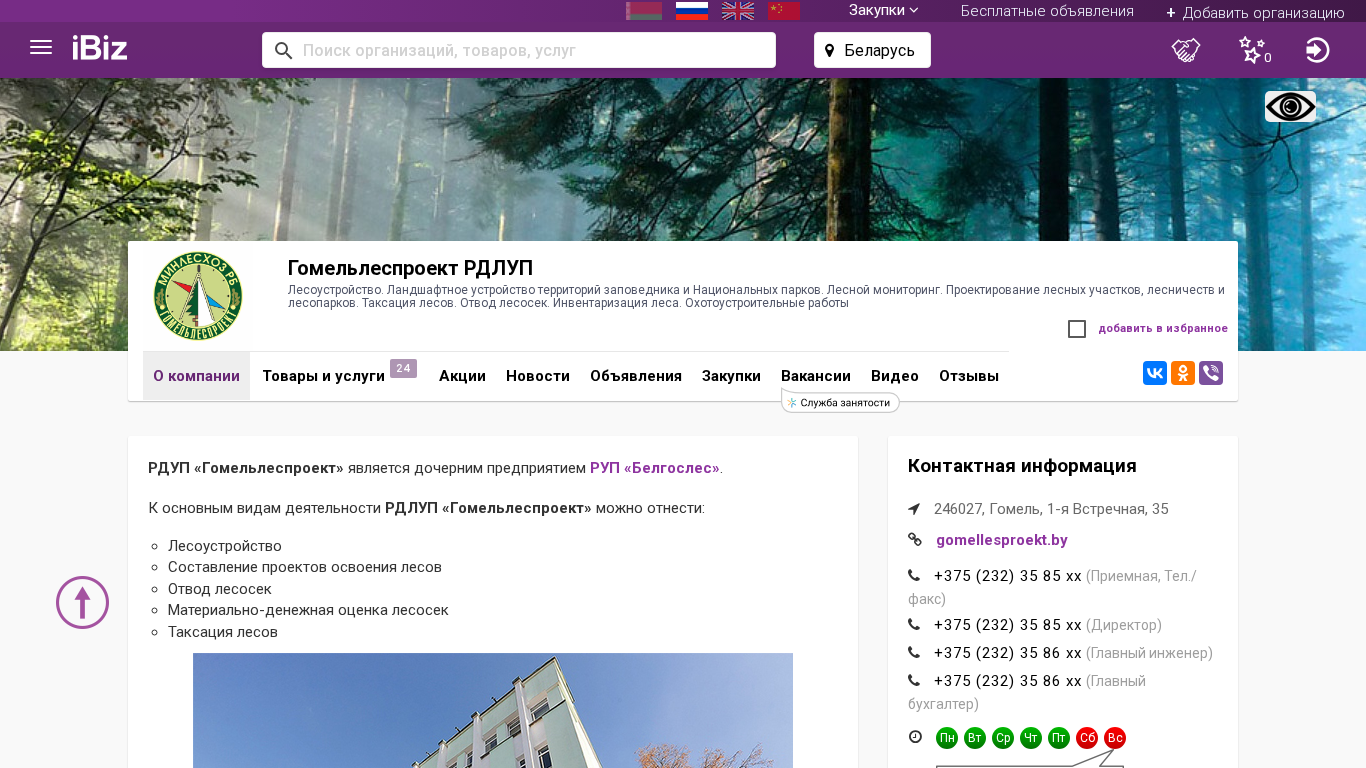The image size is (1366, 768).
Task: Click the scroll-to-top arrow button
Action: pyautogui.click(x=82, y=602)
